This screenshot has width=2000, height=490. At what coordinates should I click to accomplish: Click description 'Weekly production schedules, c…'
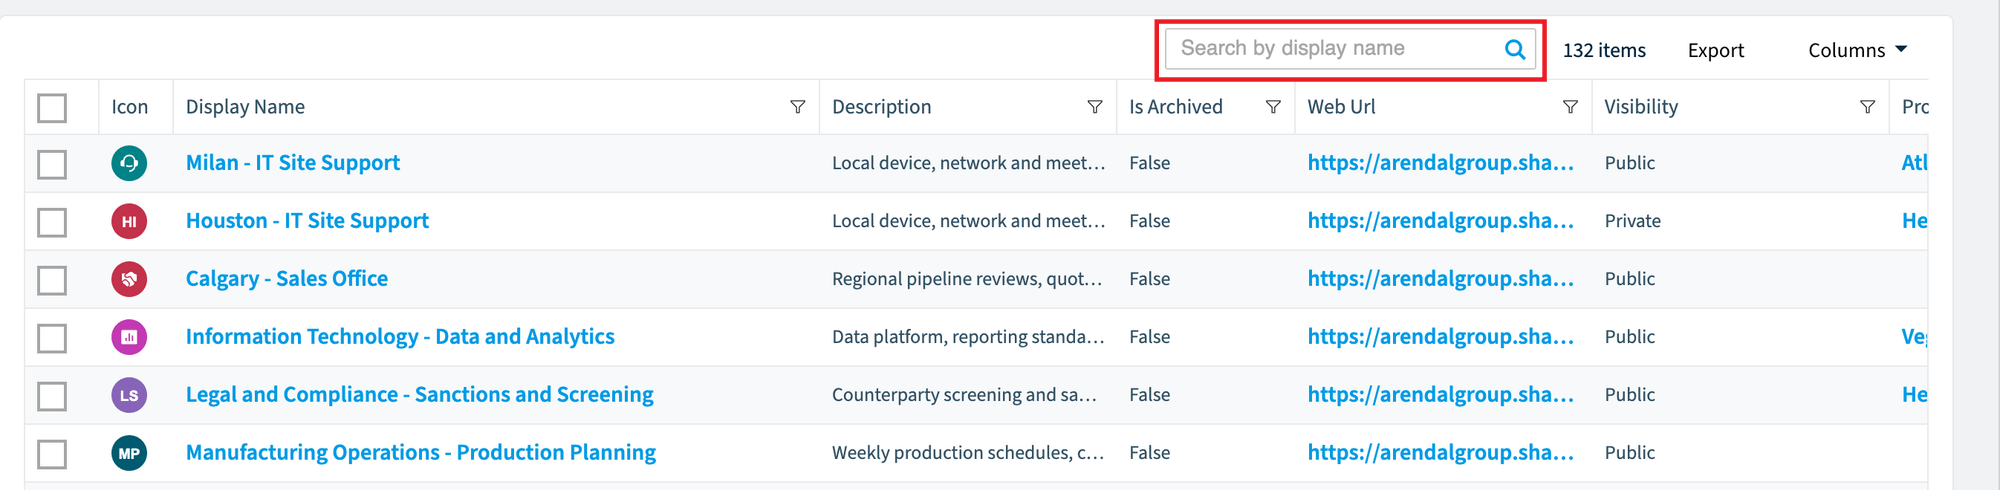[x=968, y=453]
